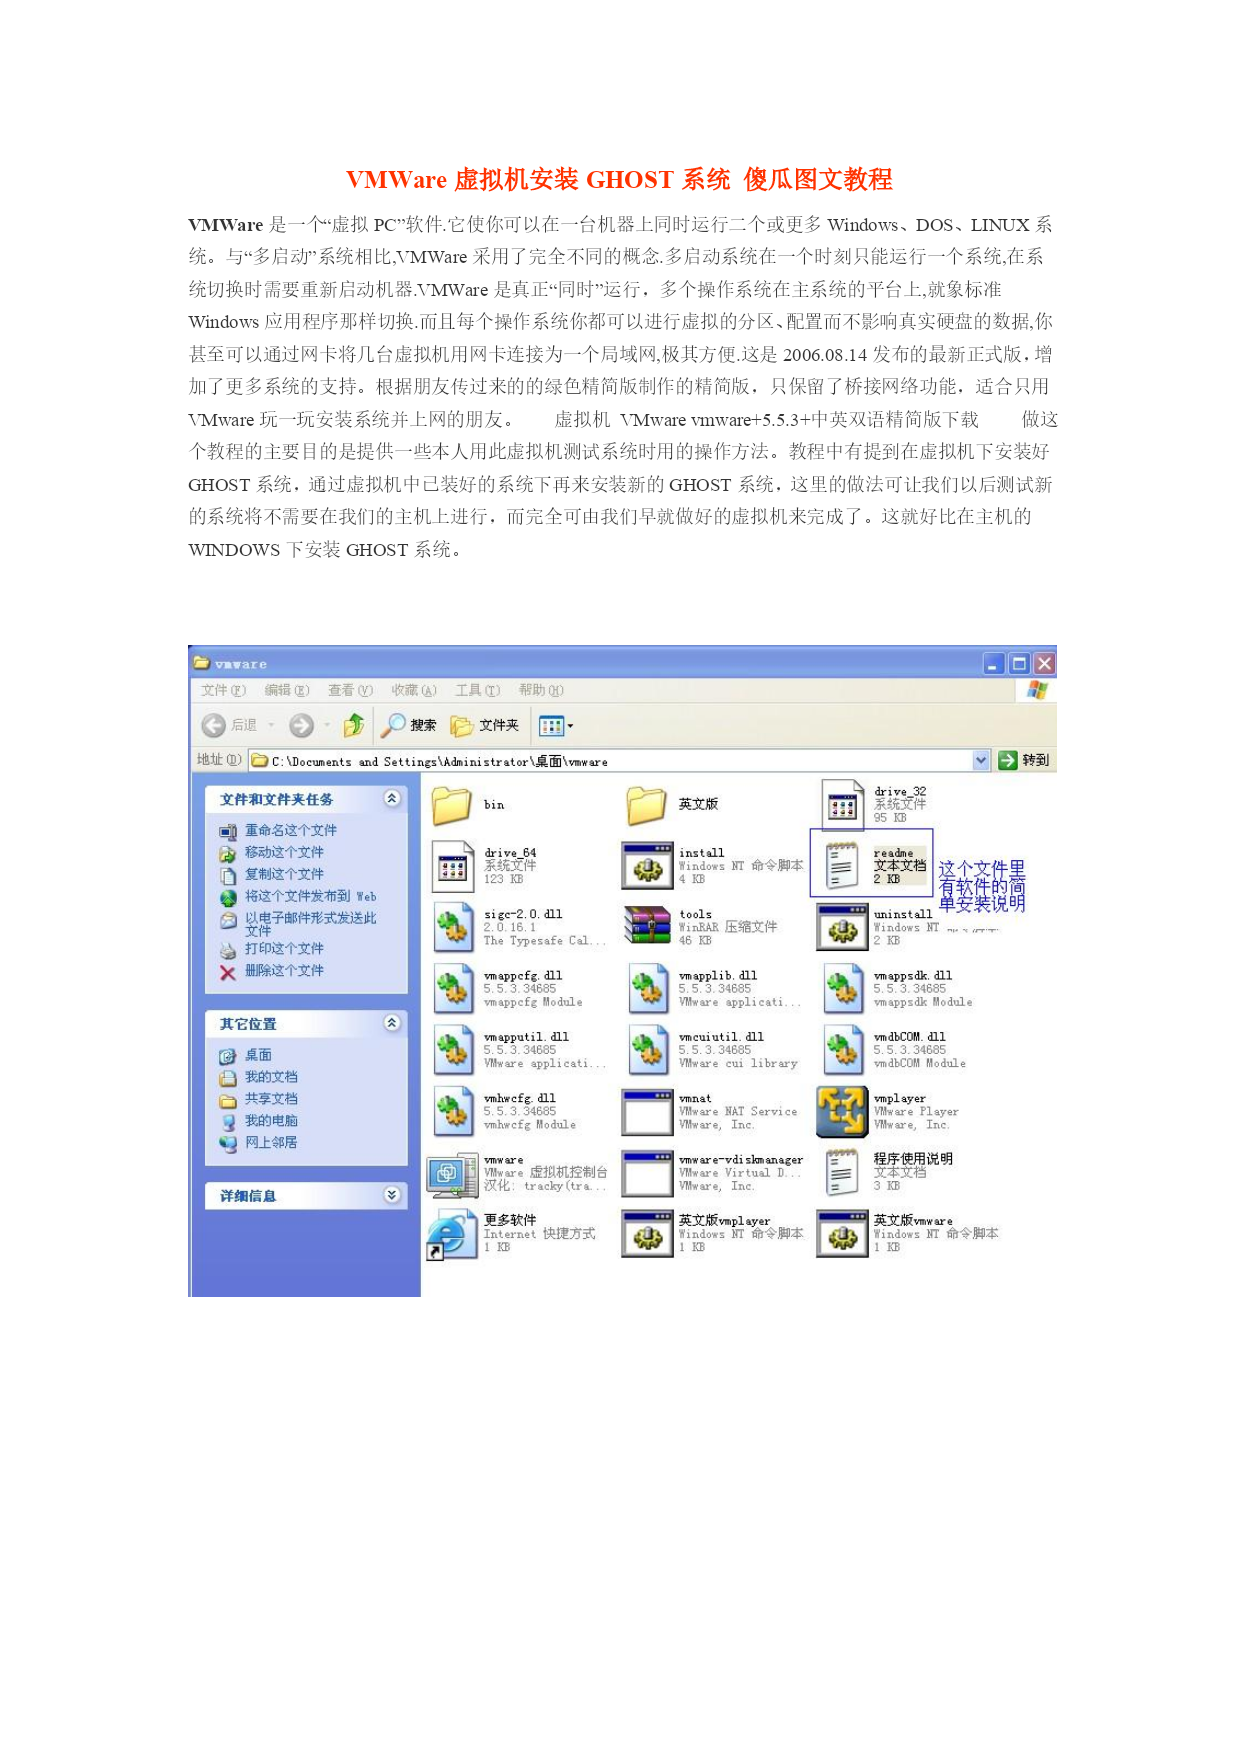Open the 文件(F) menu
This screenshot has width=1241, height=1754.
tap(223, 690)
